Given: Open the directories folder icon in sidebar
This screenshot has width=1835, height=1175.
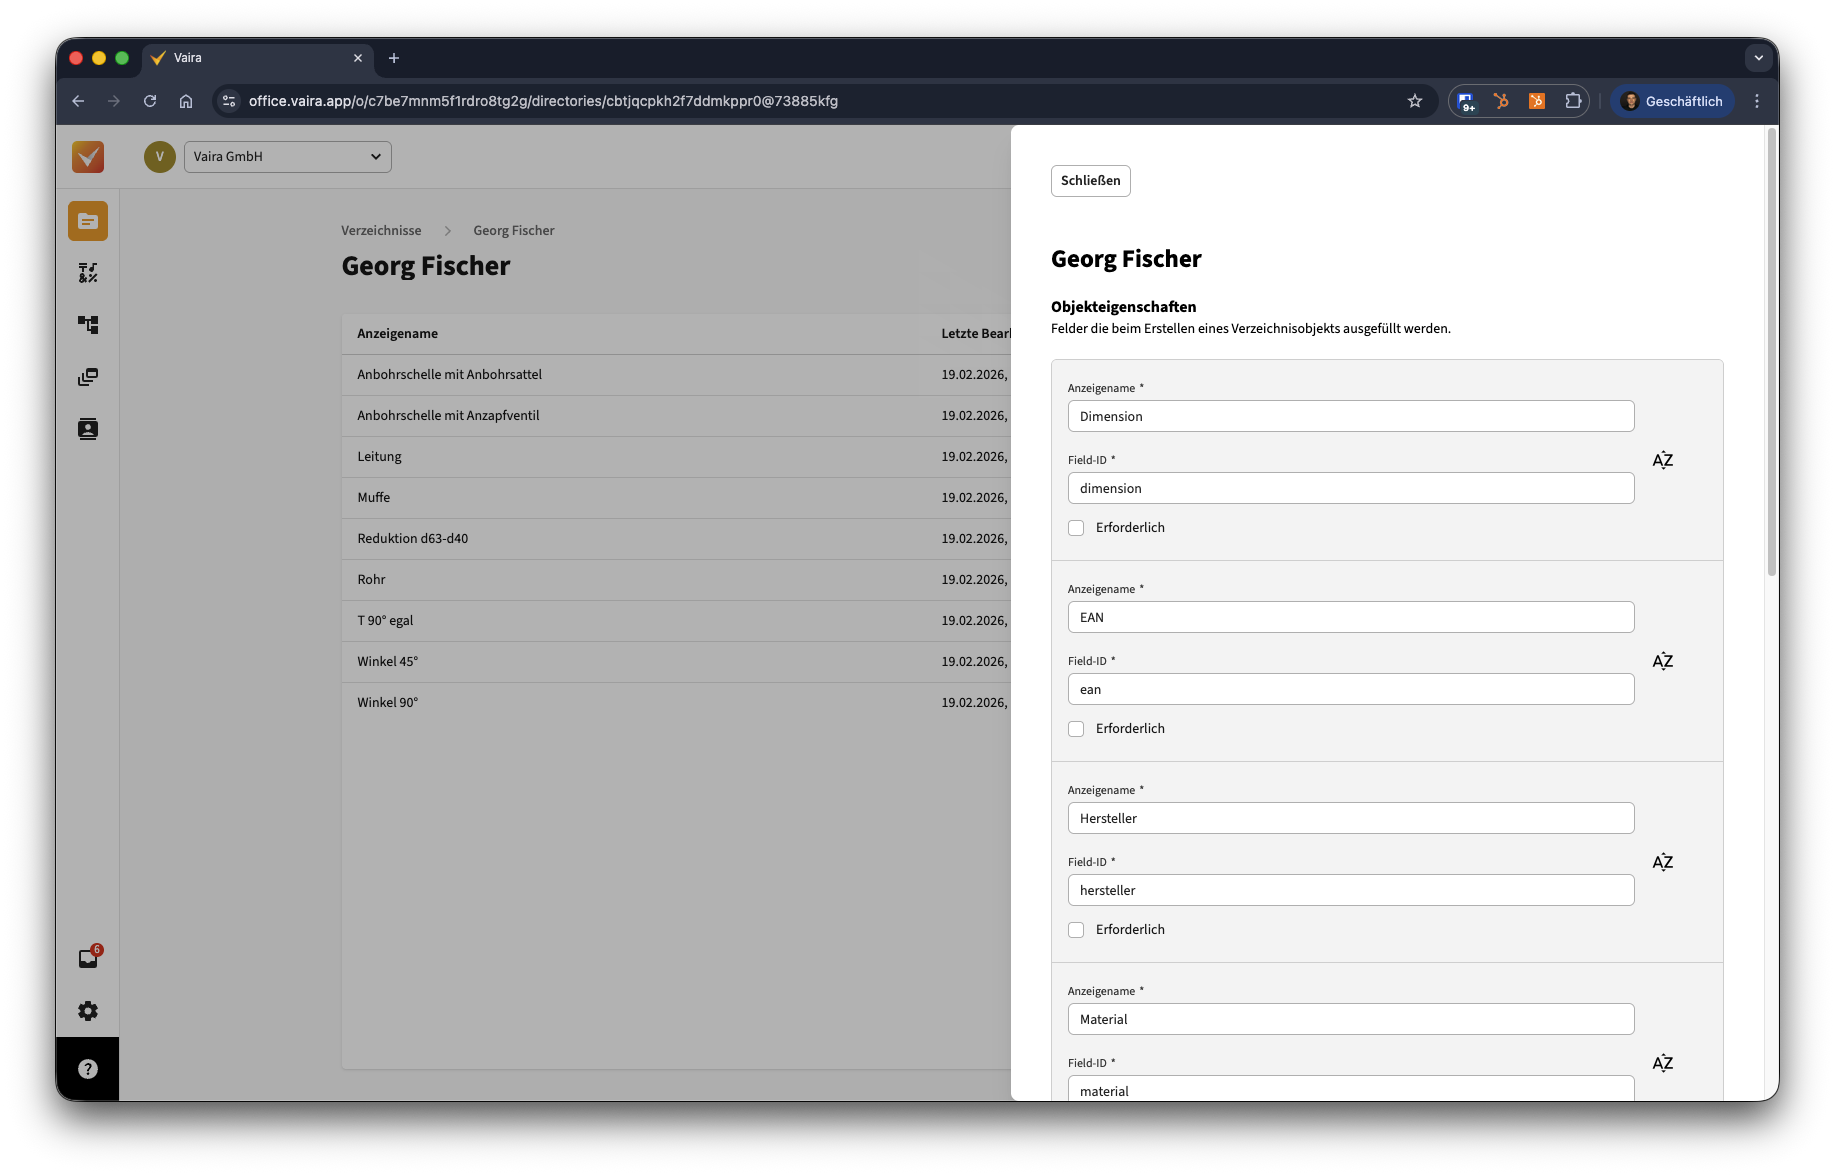Looking at the screenshot, I should pyautogui.click(x=88, y=221).
